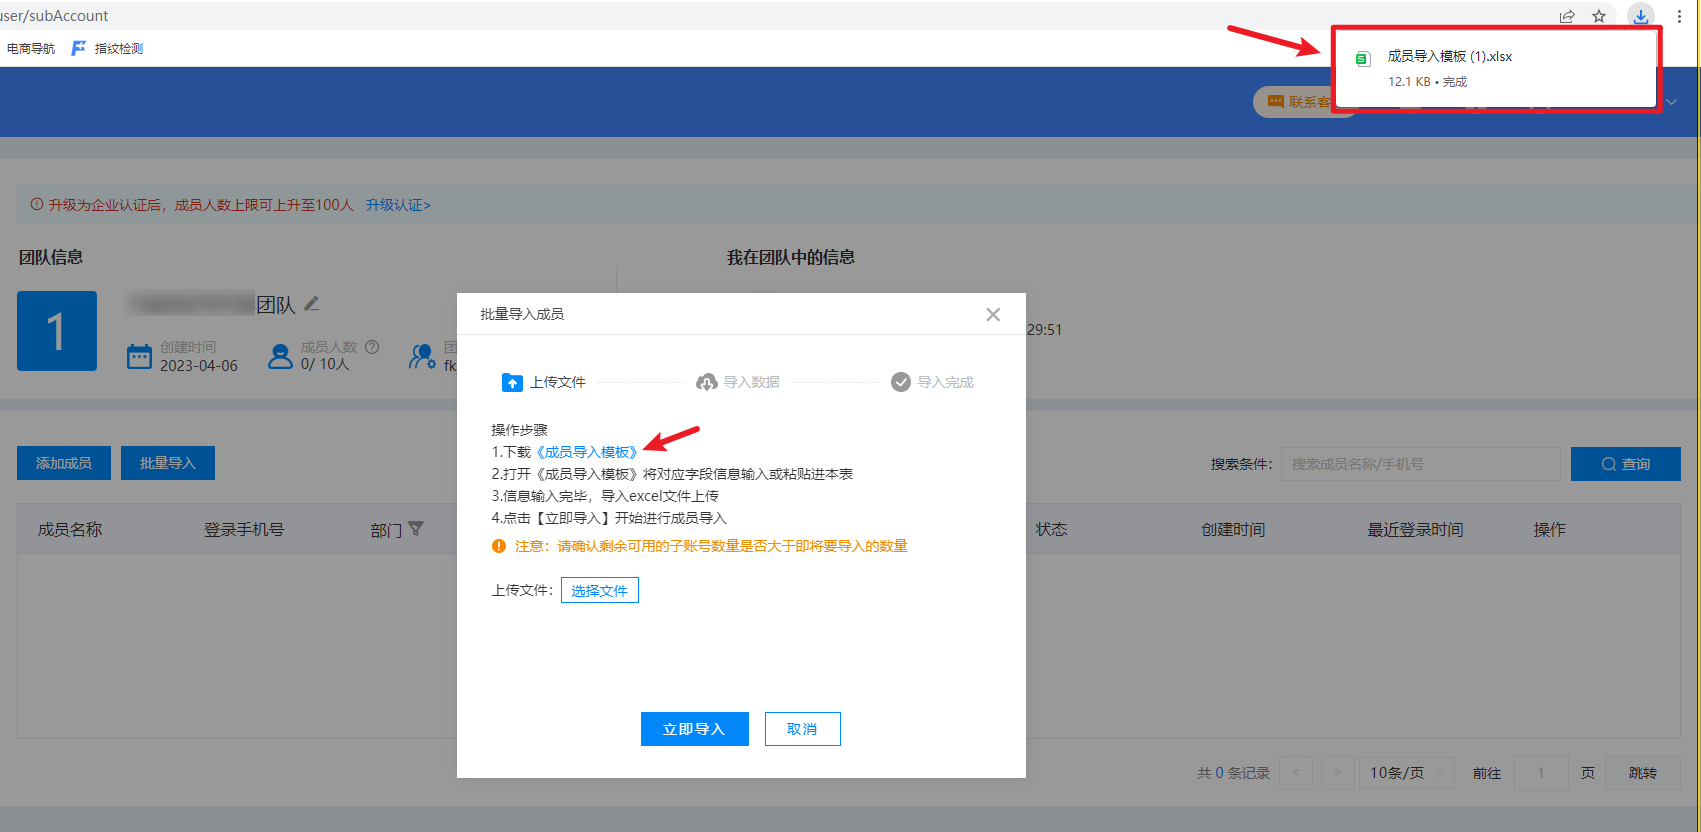Click the share page icon in address bar
This screenshot has height=832, width=1701.
point(1567,16)
